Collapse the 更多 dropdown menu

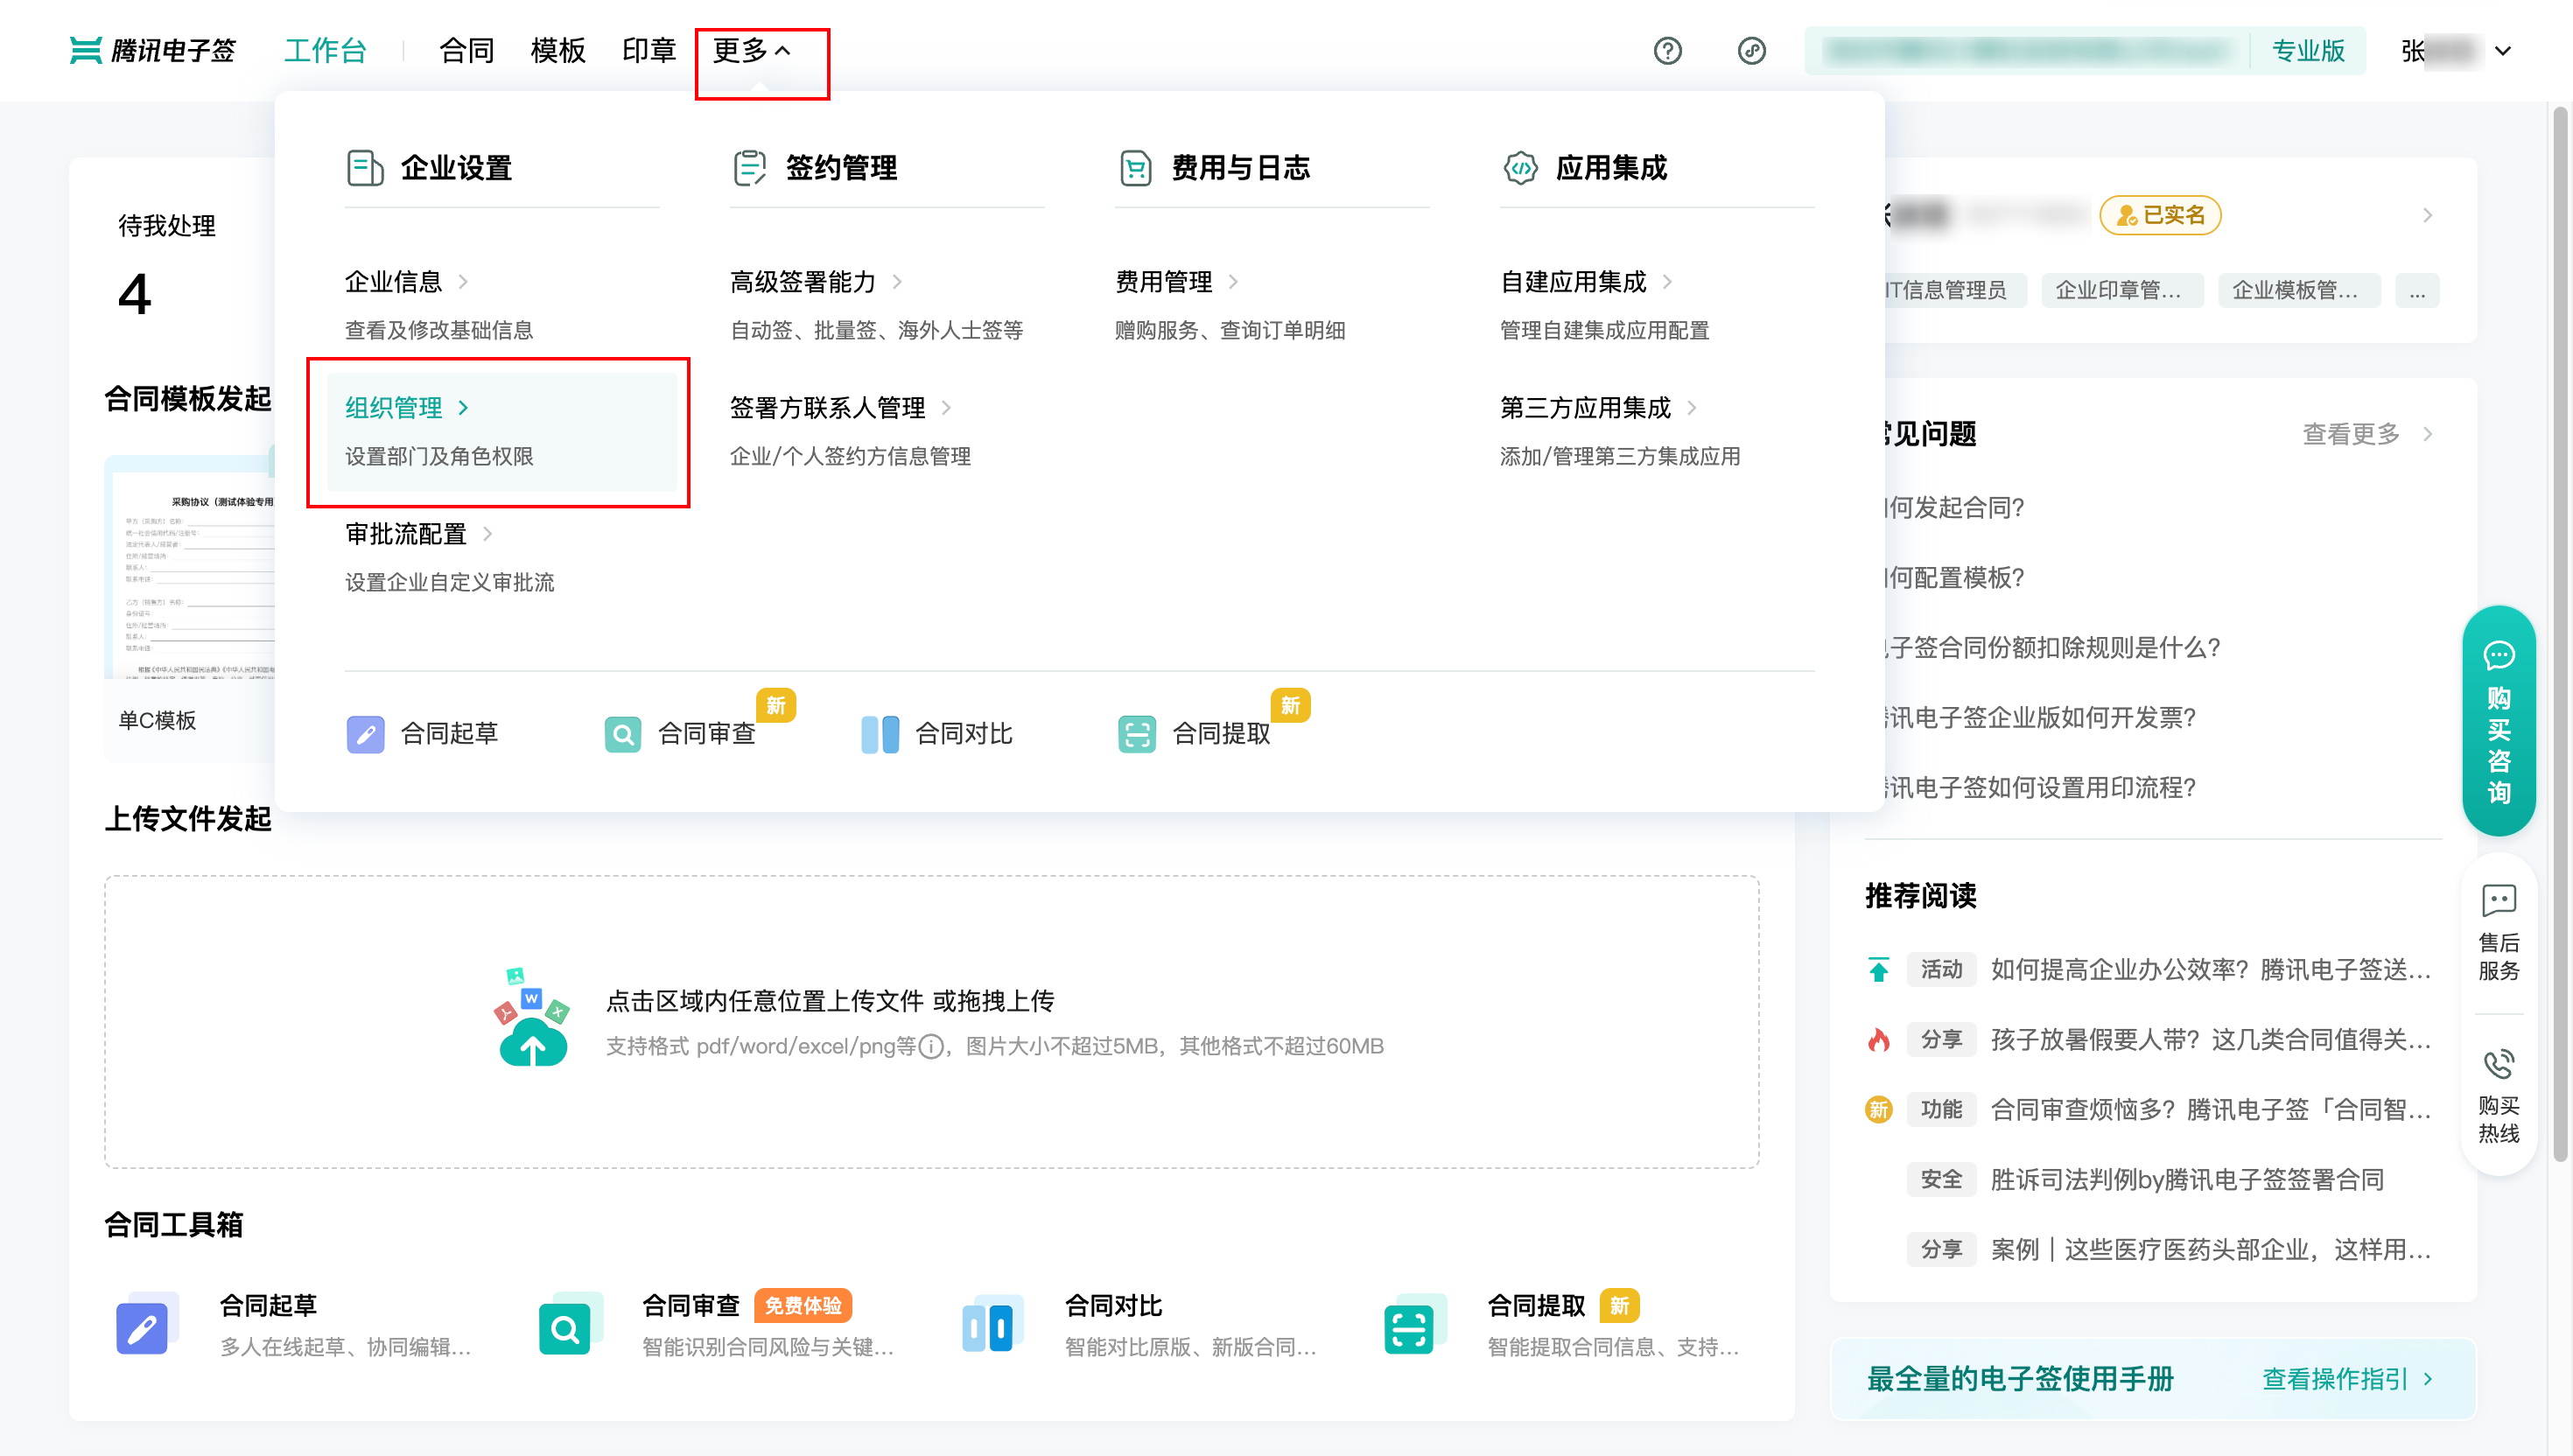(752, 50)
